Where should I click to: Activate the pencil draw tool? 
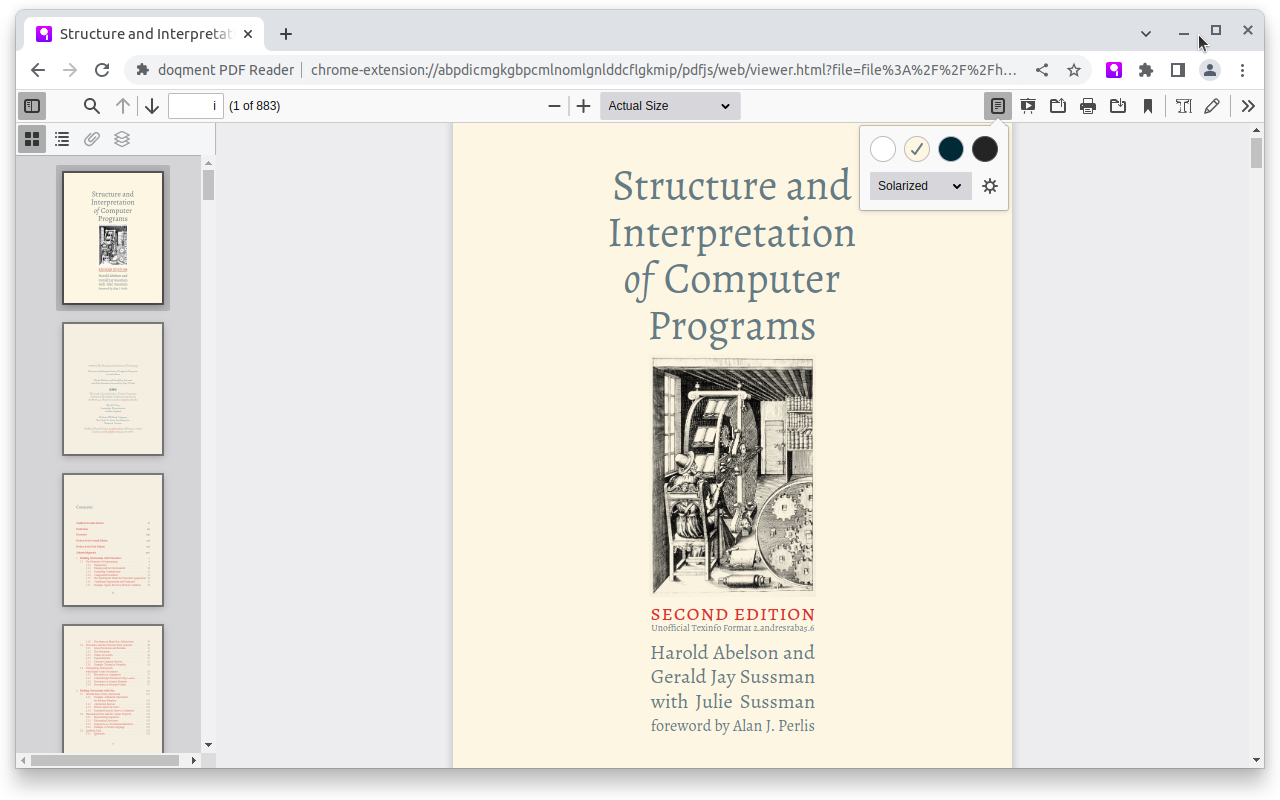1212,106
